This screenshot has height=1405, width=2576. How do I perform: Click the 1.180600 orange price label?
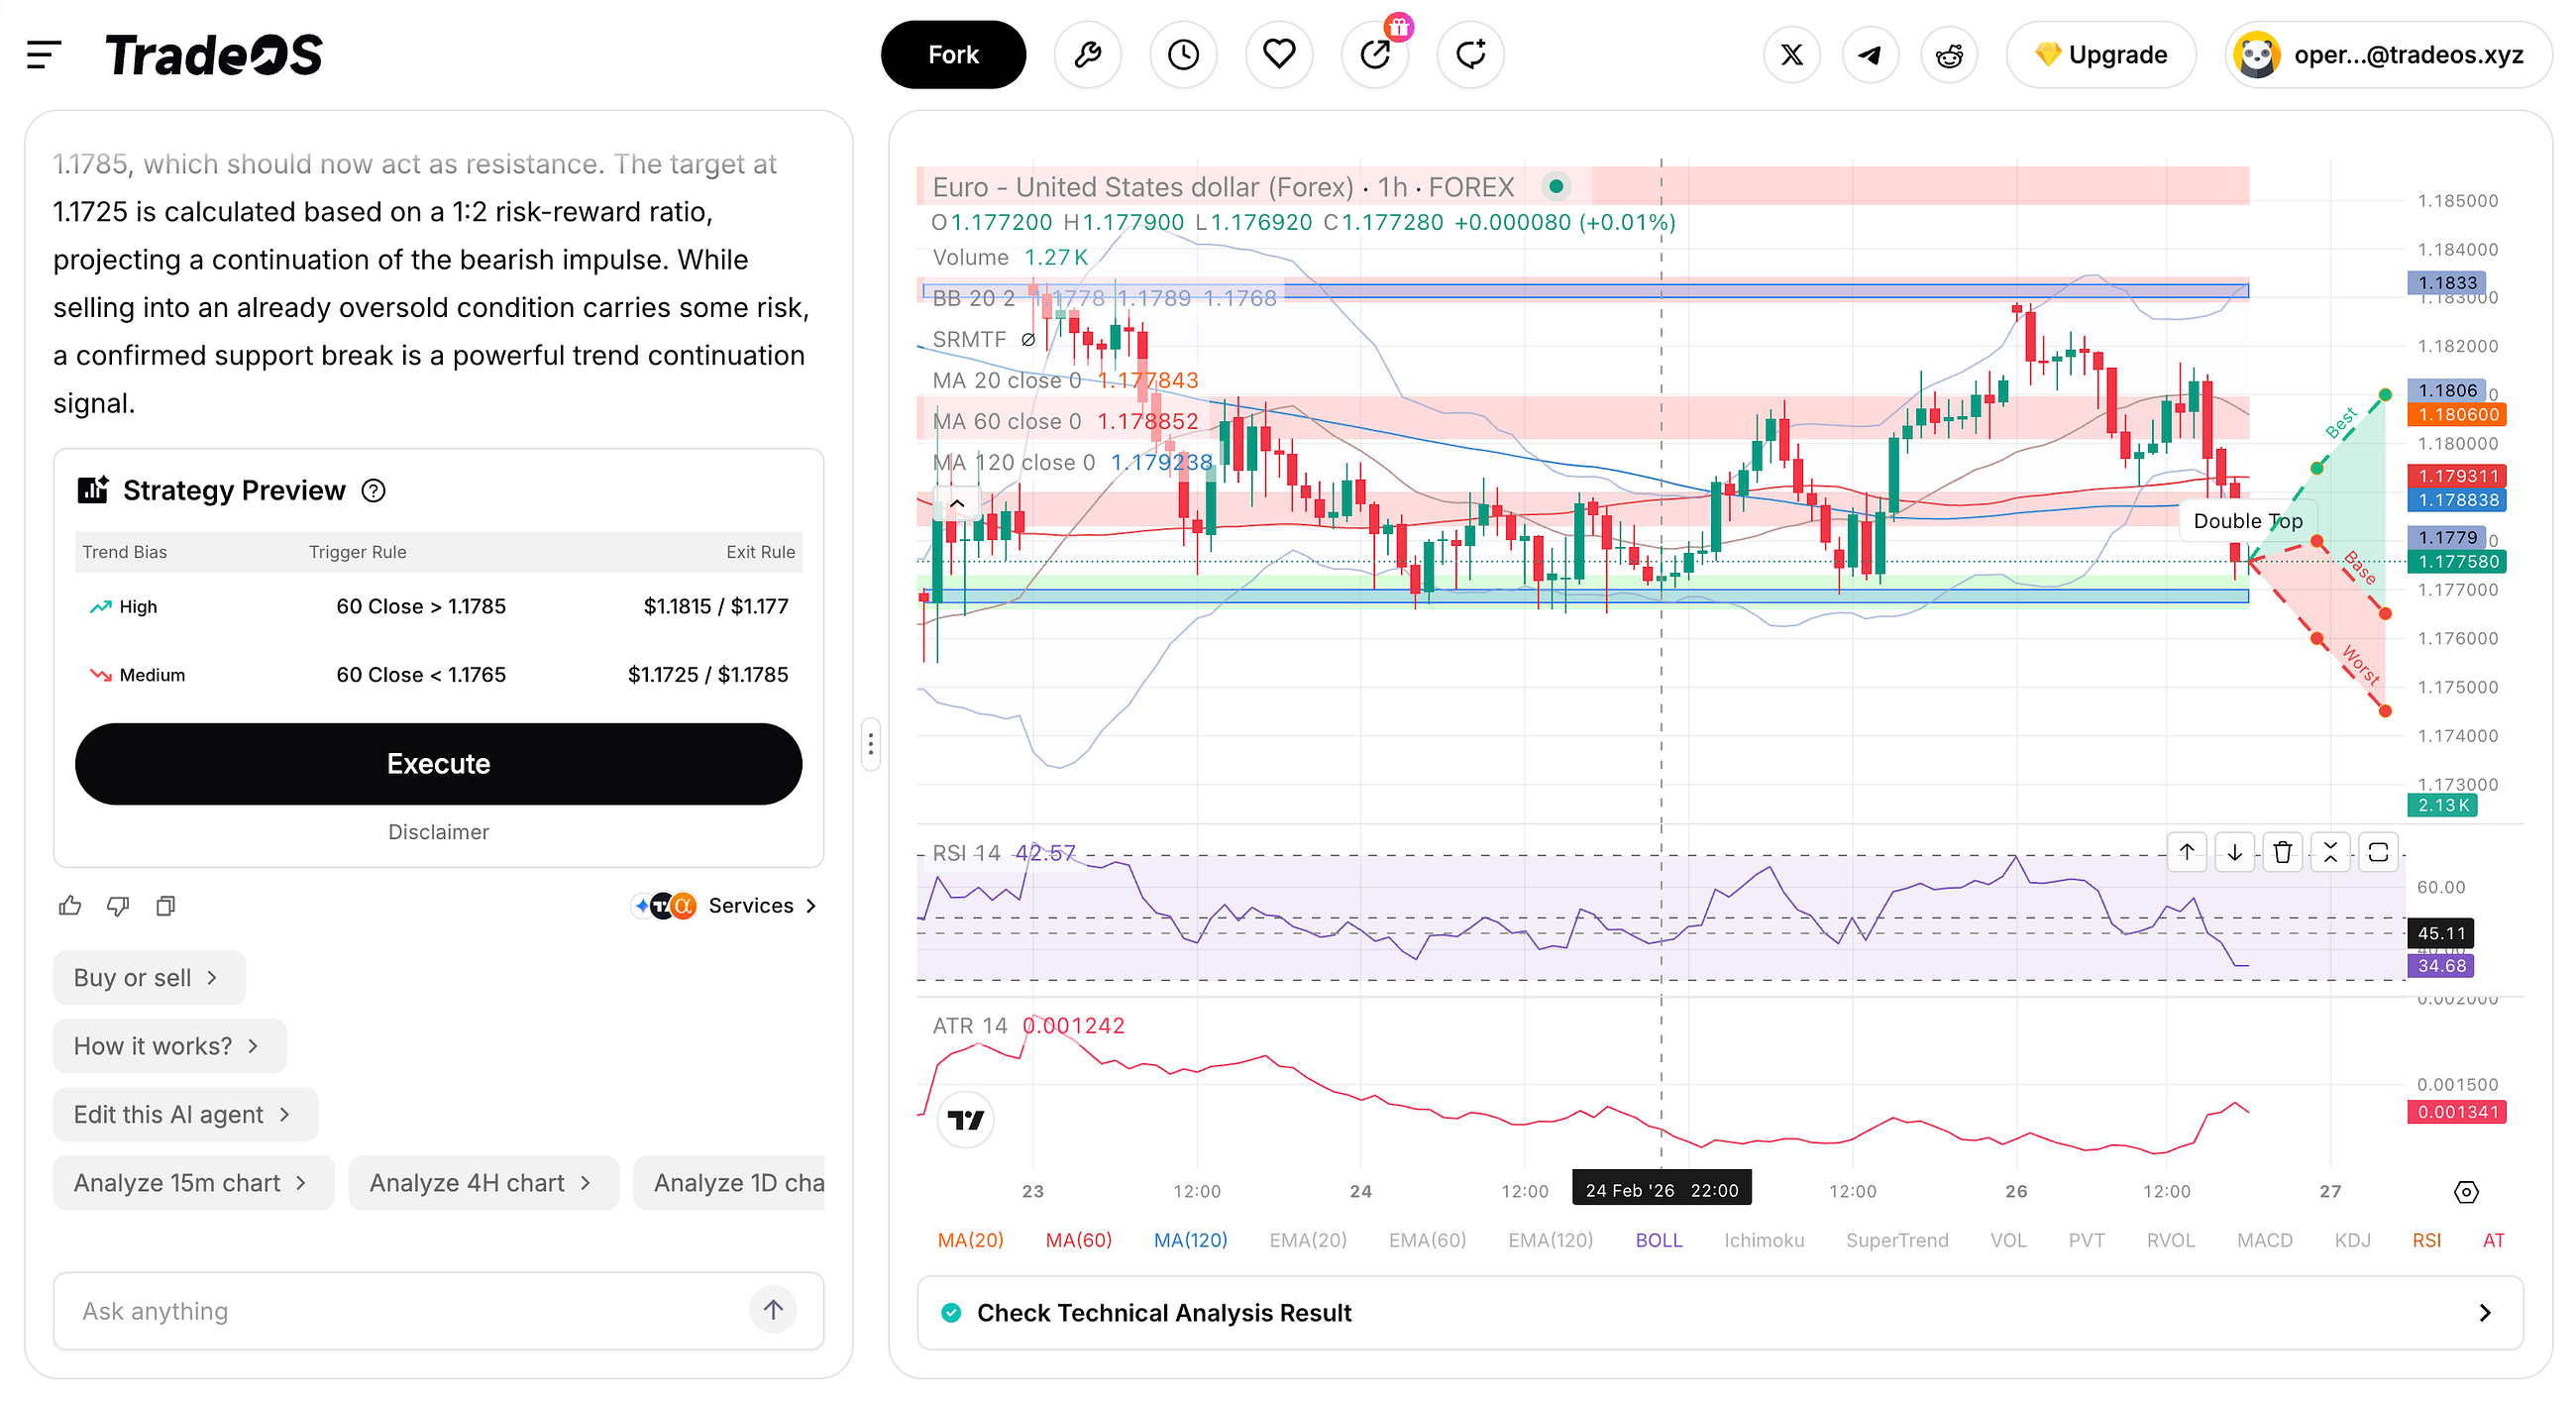point(2458,415)
